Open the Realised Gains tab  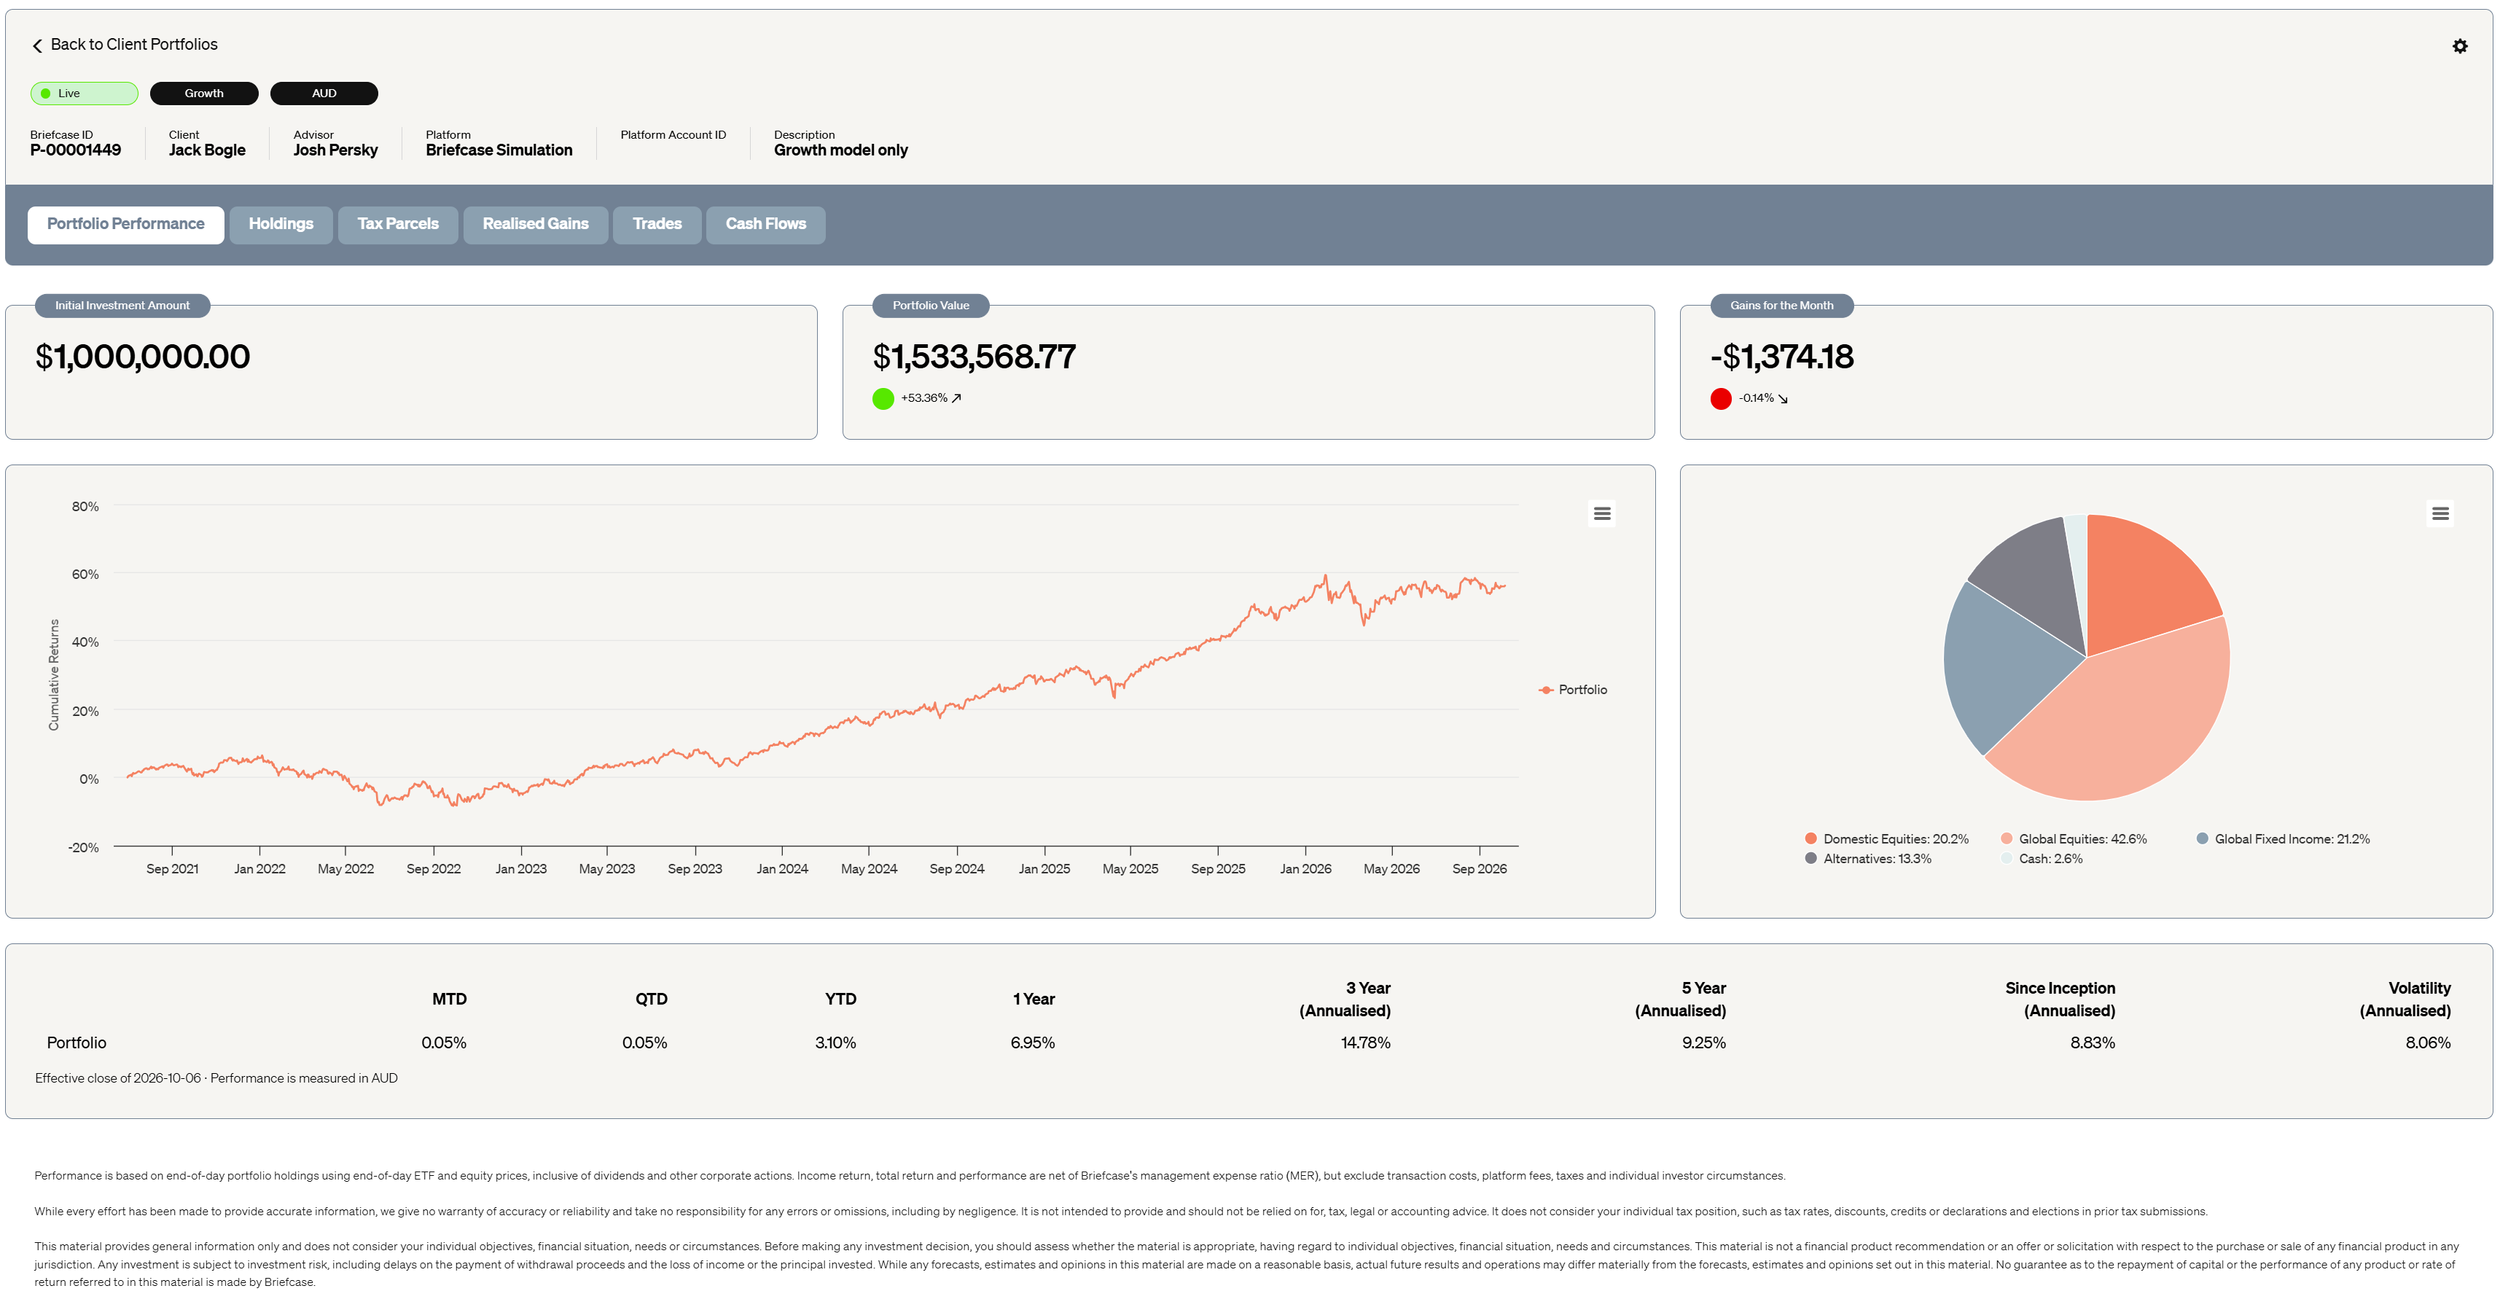[x=536, y=225]
